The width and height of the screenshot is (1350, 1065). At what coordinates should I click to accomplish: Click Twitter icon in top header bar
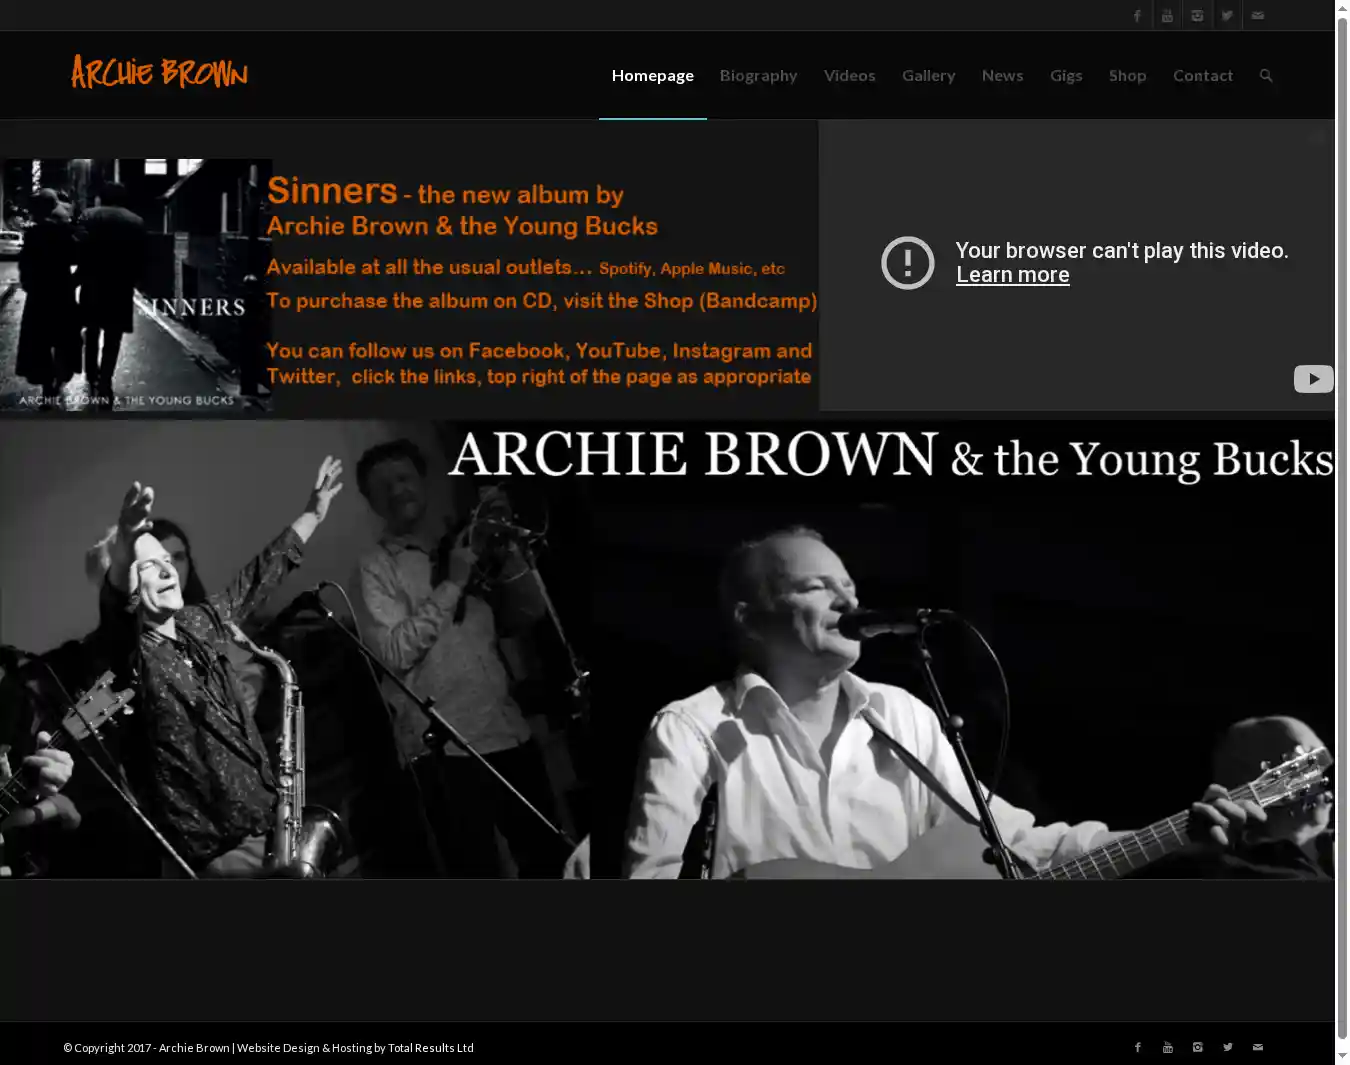coord(1227,15)
